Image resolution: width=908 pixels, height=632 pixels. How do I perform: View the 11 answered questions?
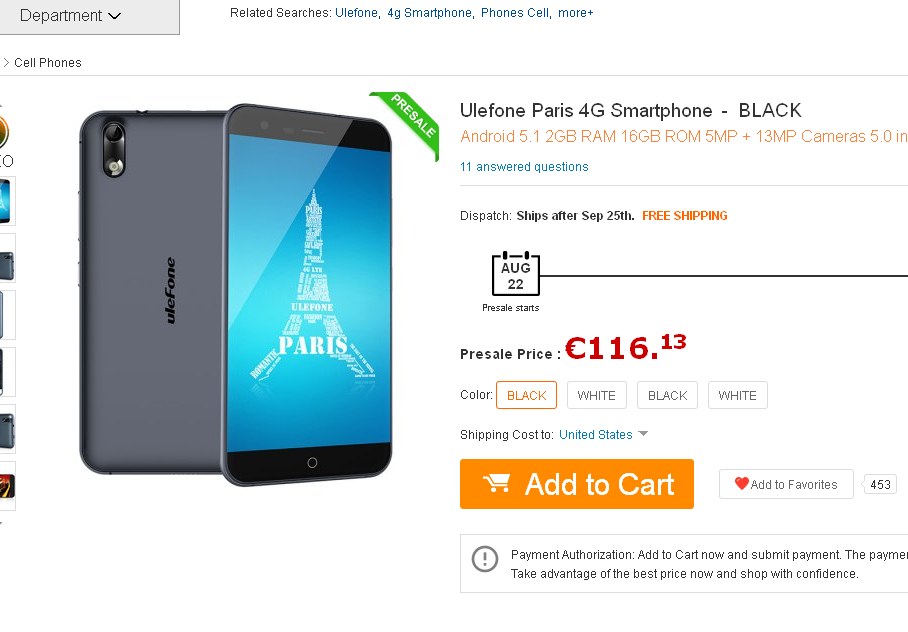(x=524, y=167)
